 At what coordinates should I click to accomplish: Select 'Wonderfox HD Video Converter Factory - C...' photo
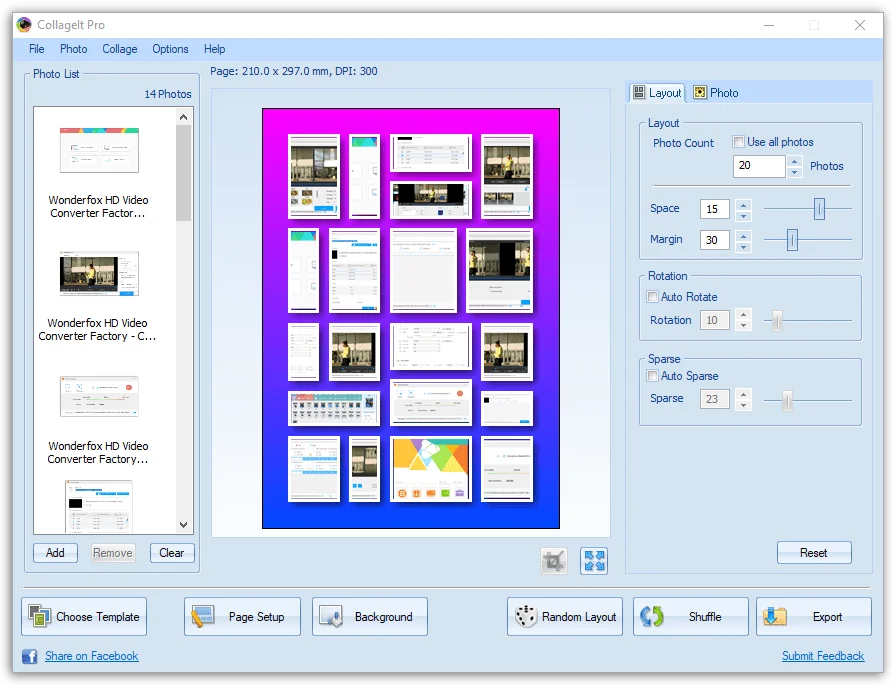(x=99, y=273)
